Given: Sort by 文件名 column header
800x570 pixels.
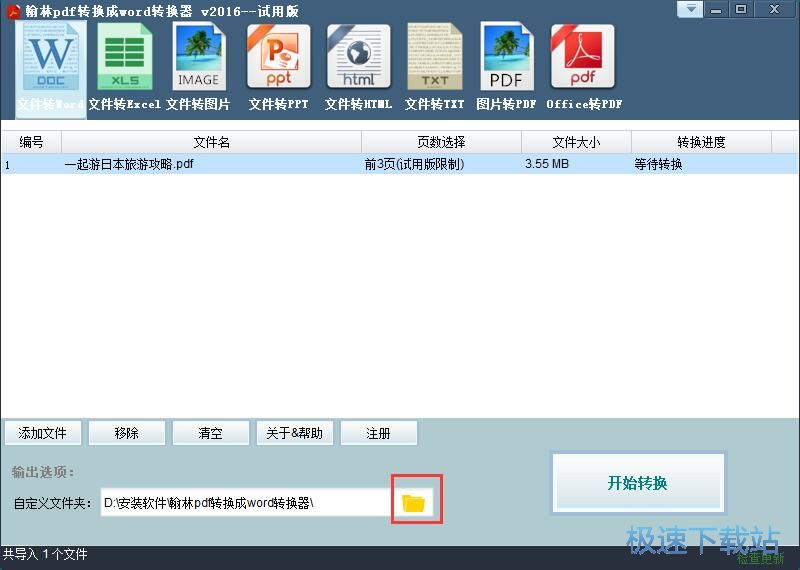Looking at the screenshot, I should pyautogui.click(x=211, y=142).
